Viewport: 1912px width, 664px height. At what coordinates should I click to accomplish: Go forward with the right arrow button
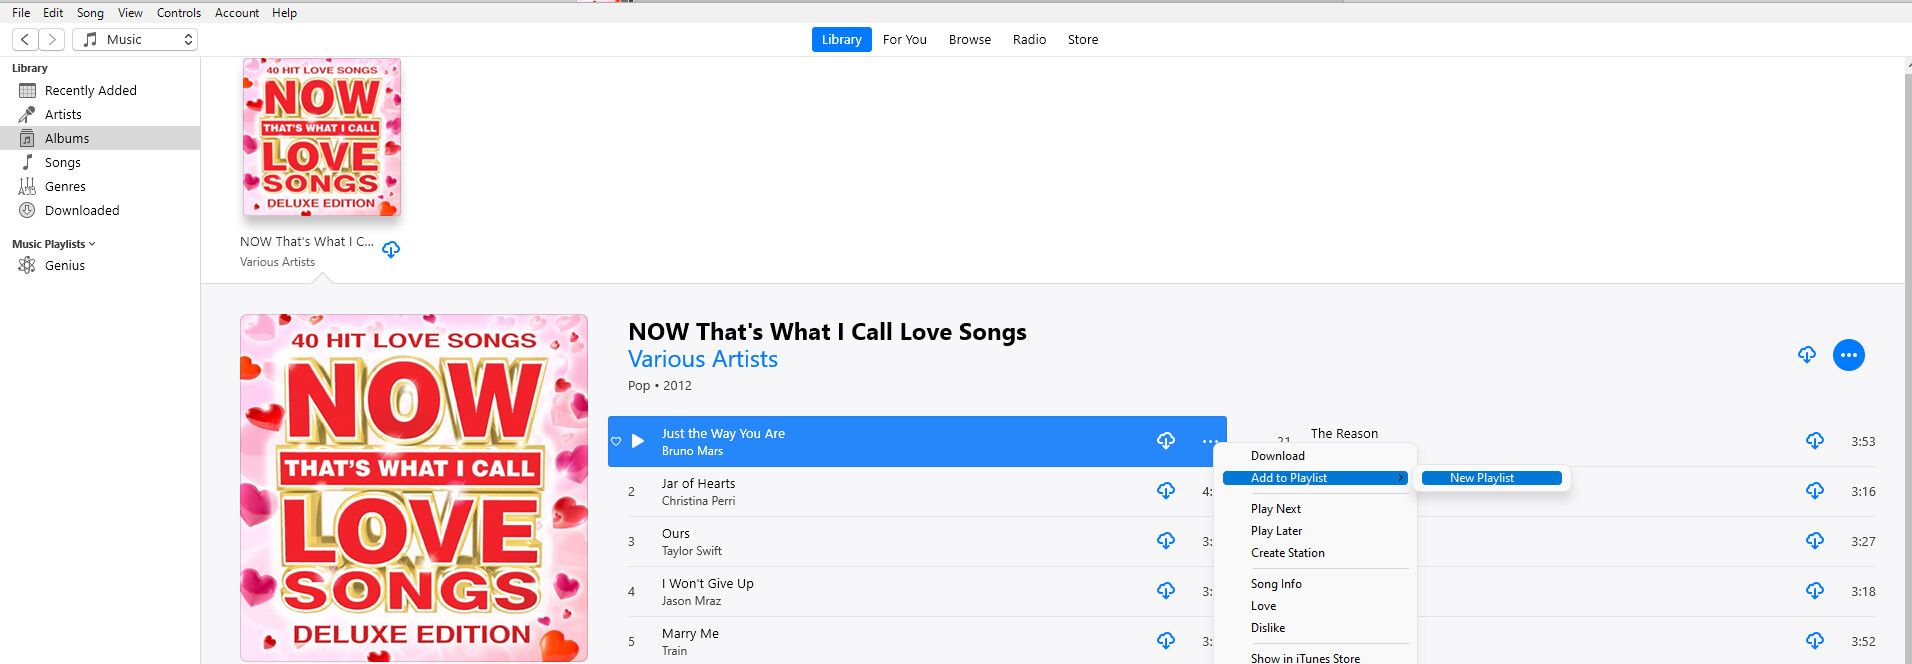pyautogui.click(x=52, y=39)
